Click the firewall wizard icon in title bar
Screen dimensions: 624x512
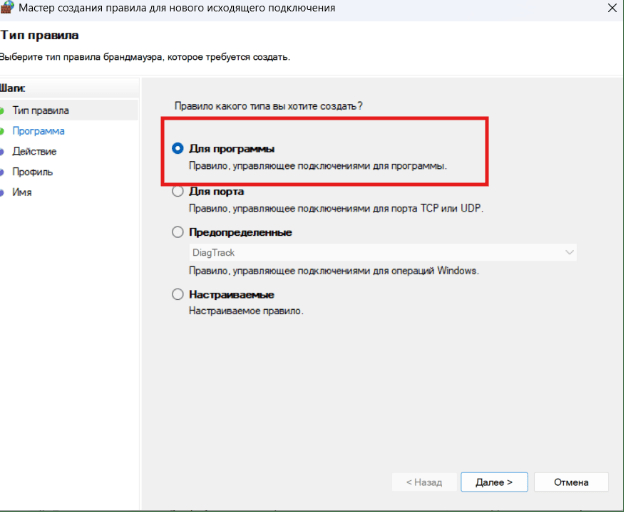point(7,8)
